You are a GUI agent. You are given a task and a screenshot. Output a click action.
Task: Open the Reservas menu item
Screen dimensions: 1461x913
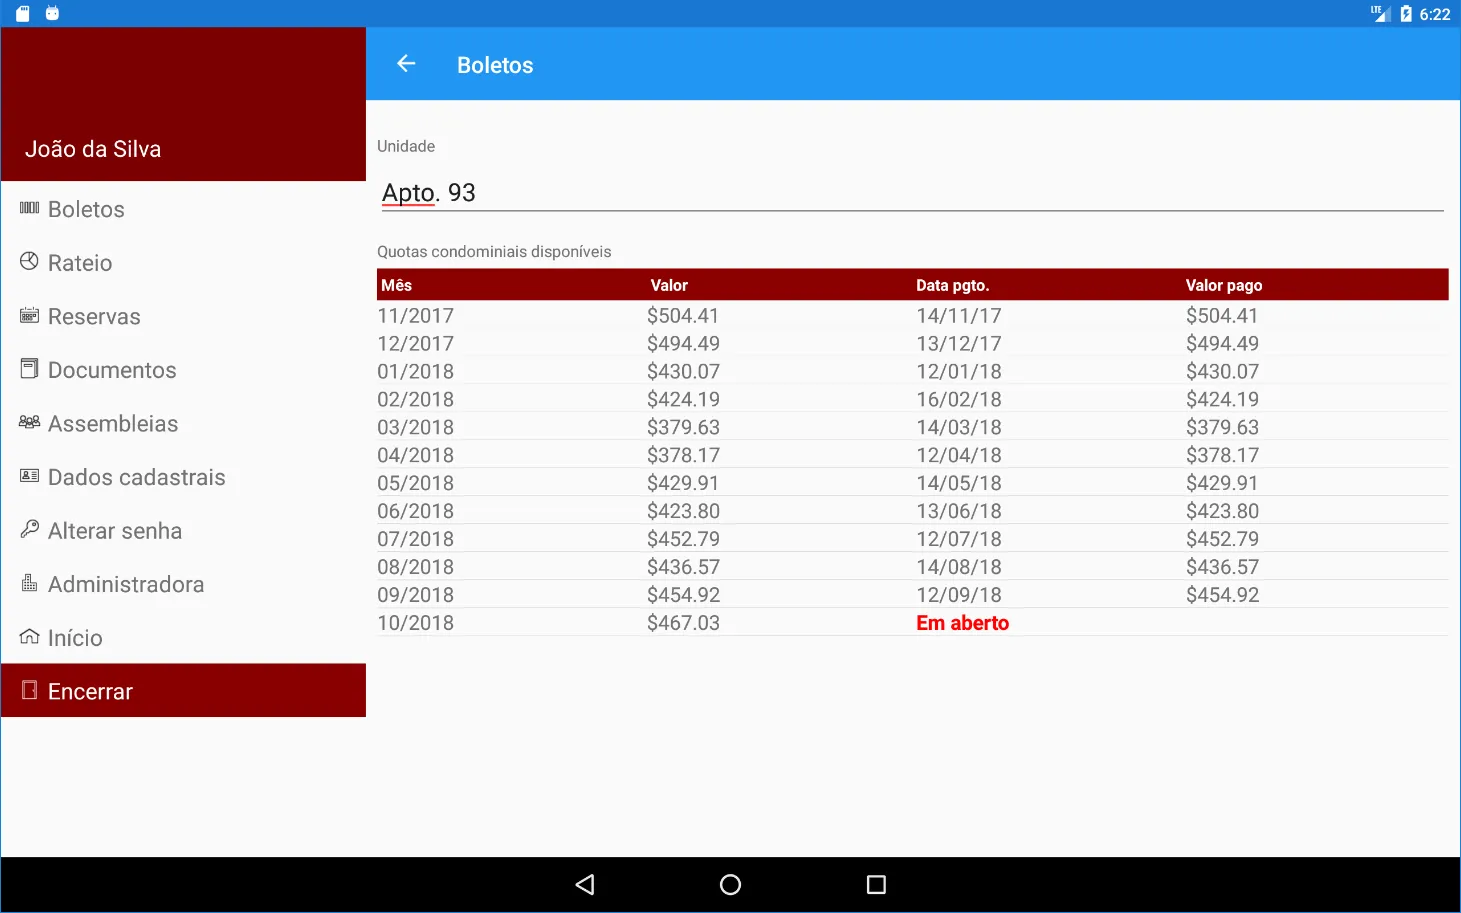tap(183, 317)
